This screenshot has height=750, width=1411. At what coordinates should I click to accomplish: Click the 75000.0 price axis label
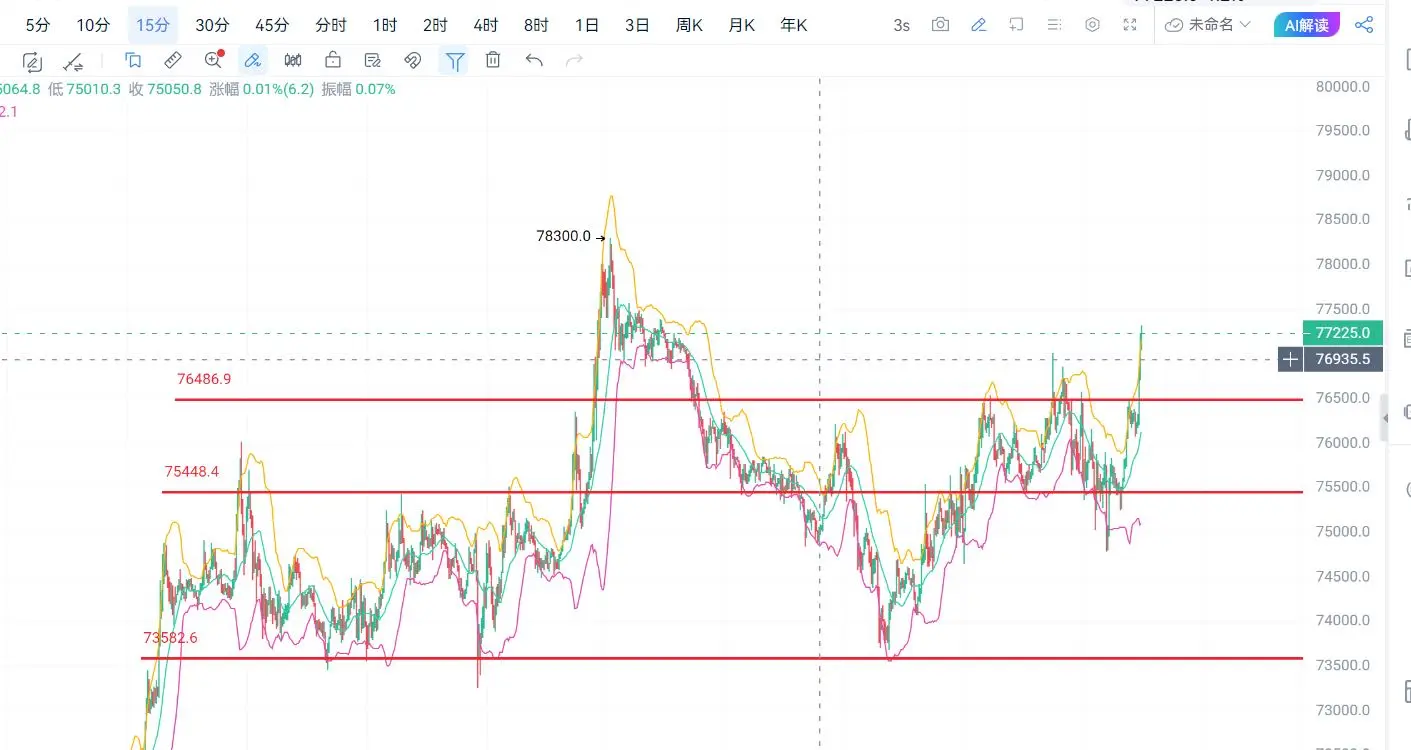[1343, 532]
